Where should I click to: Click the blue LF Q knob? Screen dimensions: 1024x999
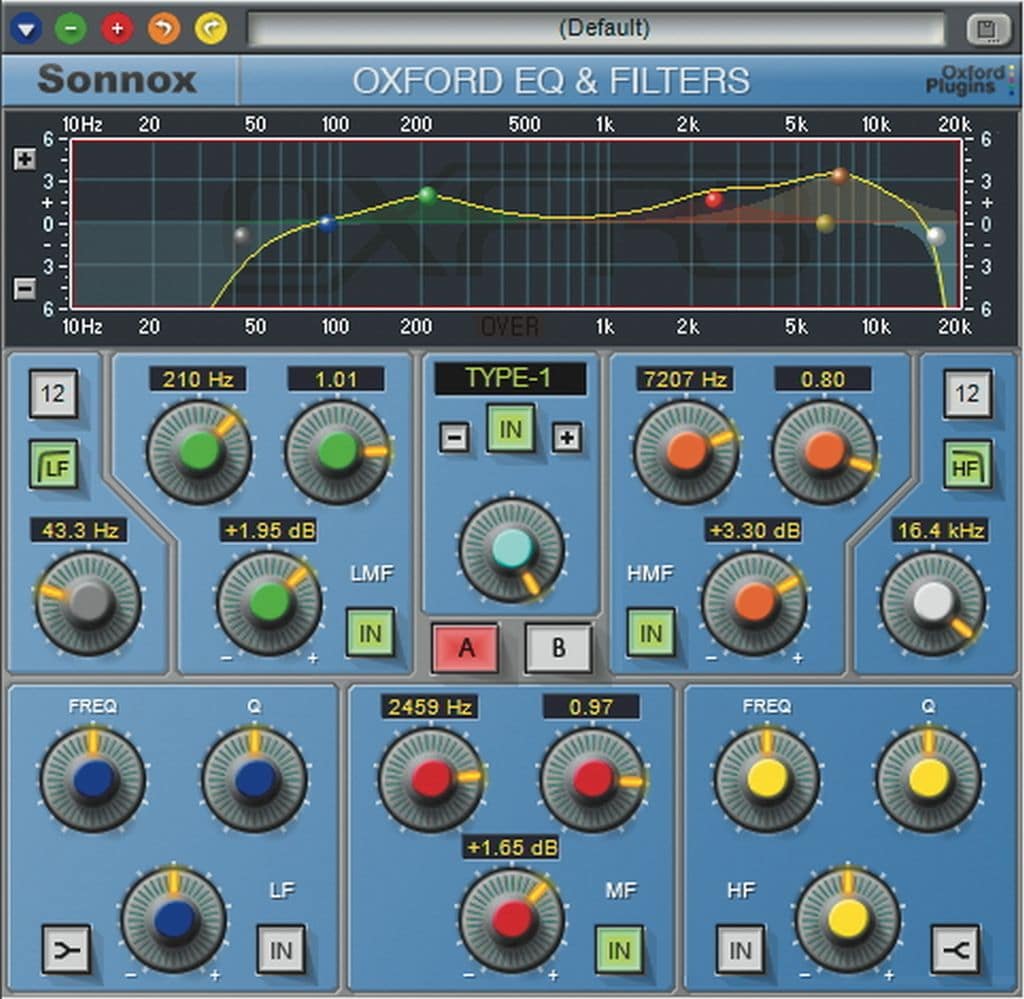click(254, 780)
